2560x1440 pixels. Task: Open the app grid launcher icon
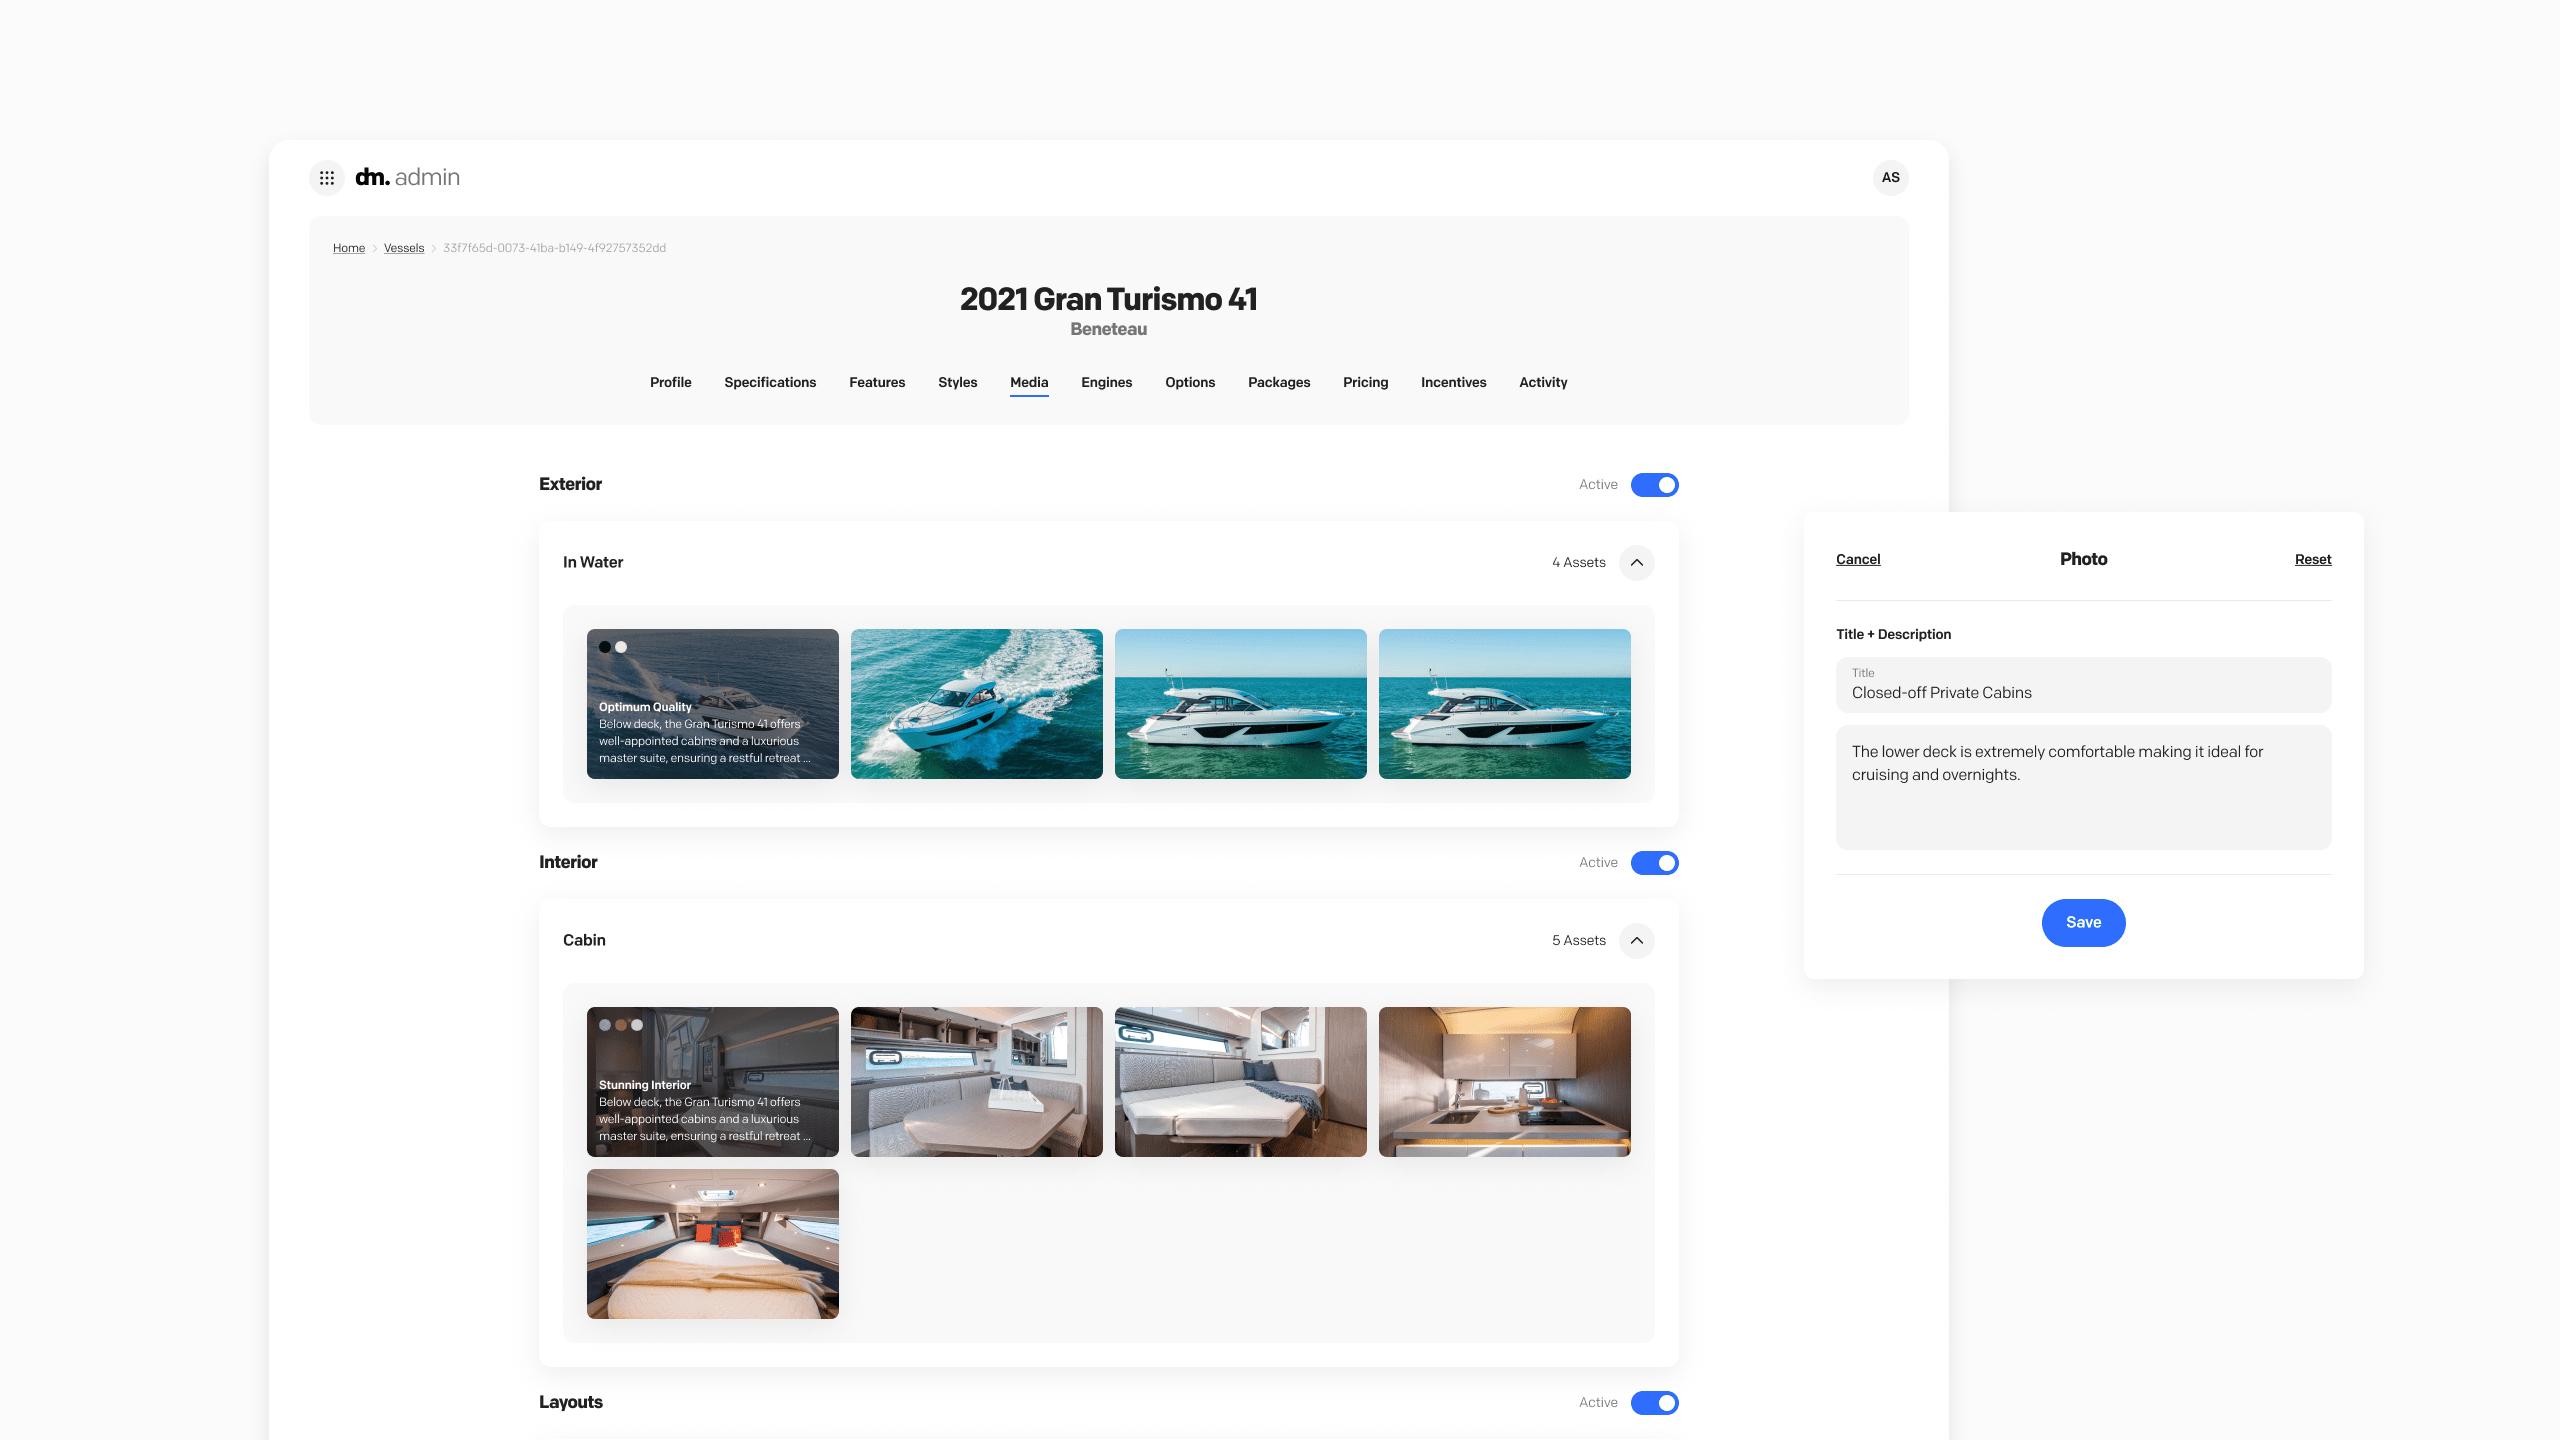pos(326,178)
